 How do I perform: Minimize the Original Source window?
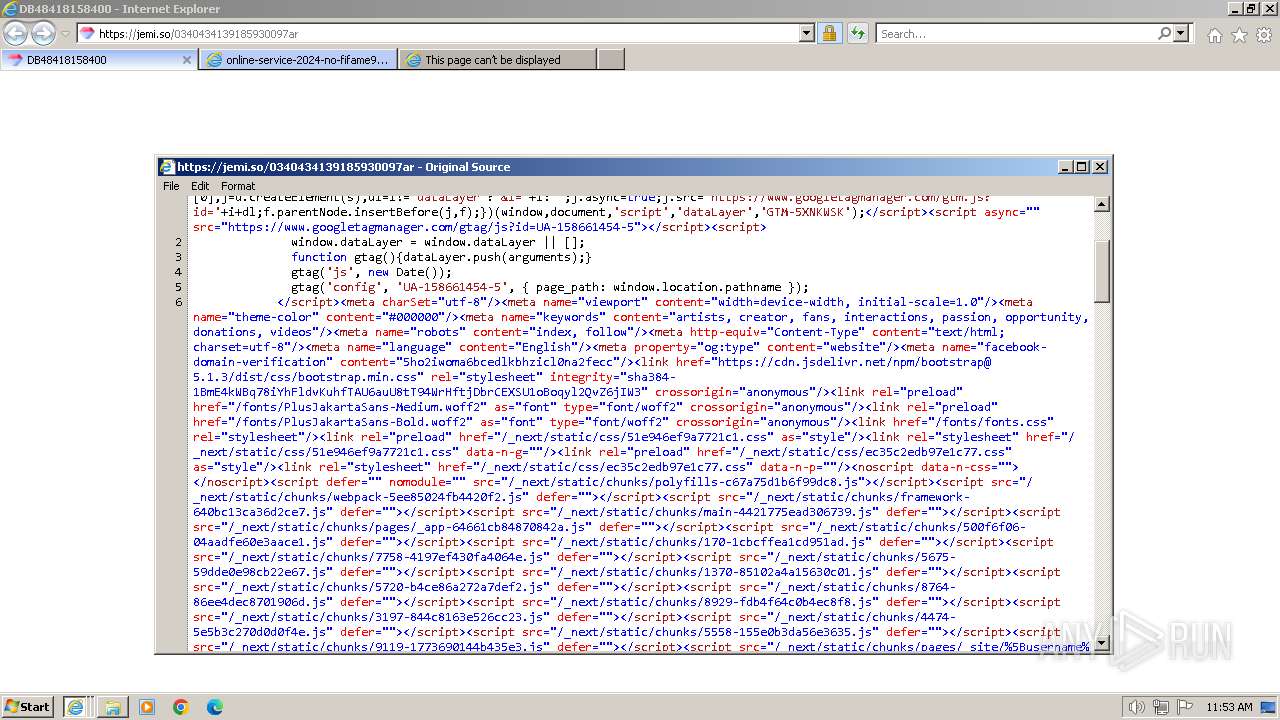tap(1065, 167)
